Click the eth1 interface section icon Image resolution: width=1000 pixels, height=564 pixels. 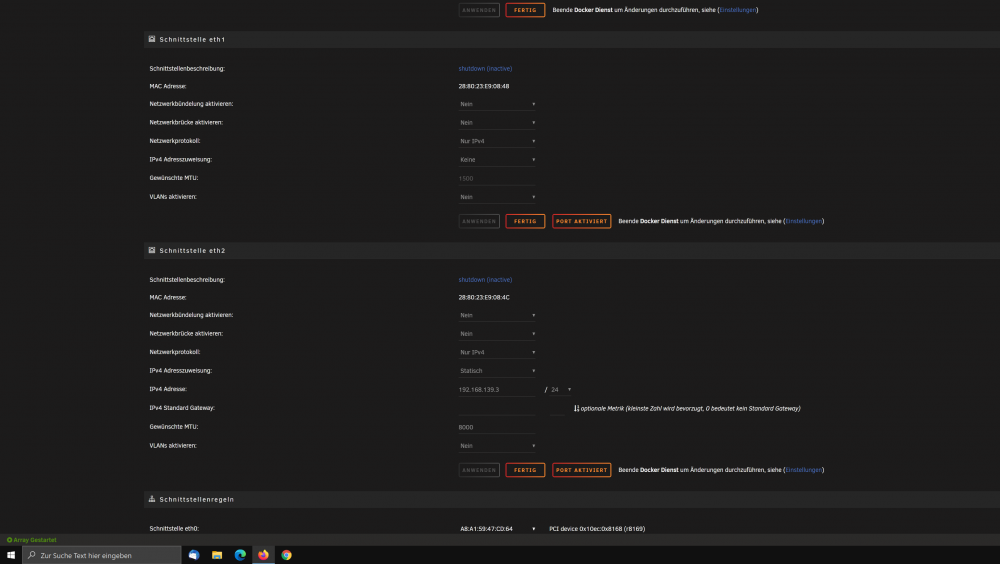click(152, 39)
